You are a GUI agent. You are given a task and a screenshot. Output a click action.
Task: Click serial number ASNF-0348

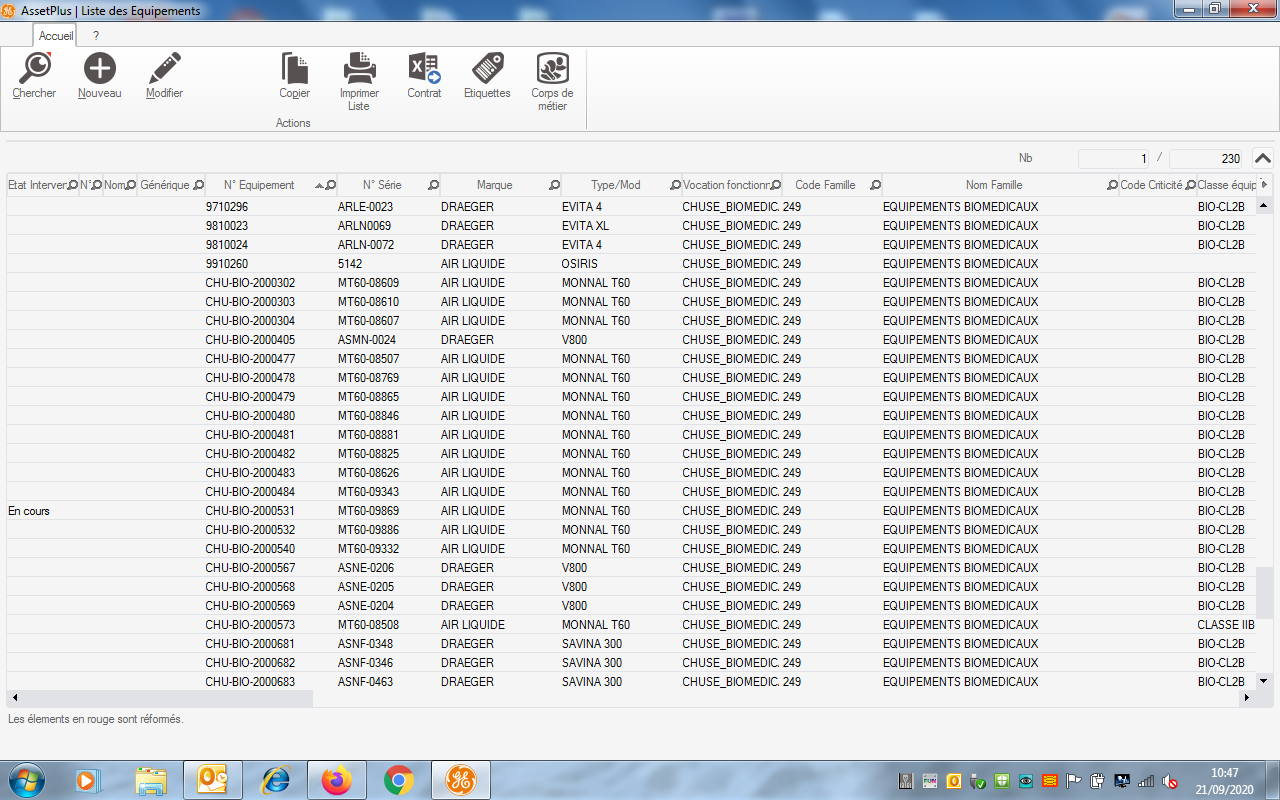[x=365, y=644]
